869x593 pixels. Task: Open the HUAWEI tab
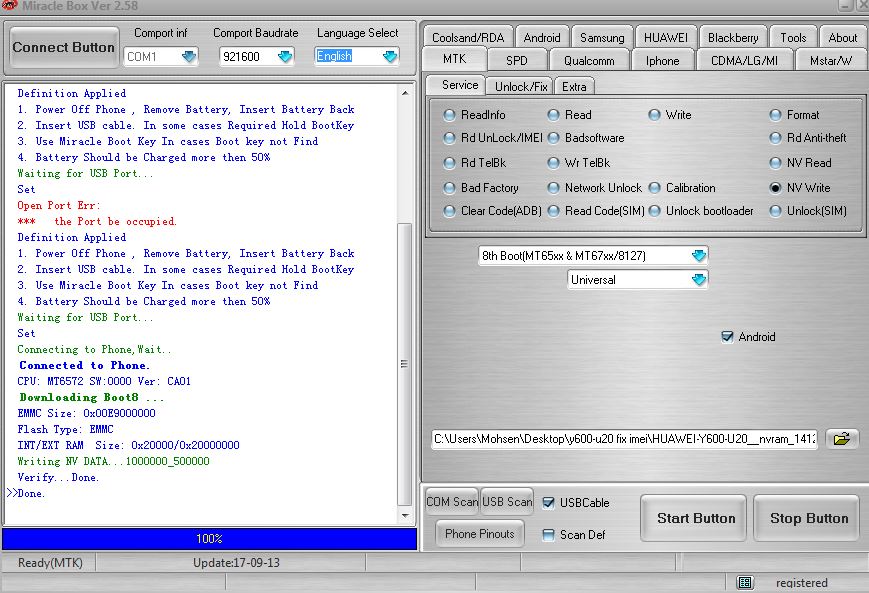coord(666,38)
